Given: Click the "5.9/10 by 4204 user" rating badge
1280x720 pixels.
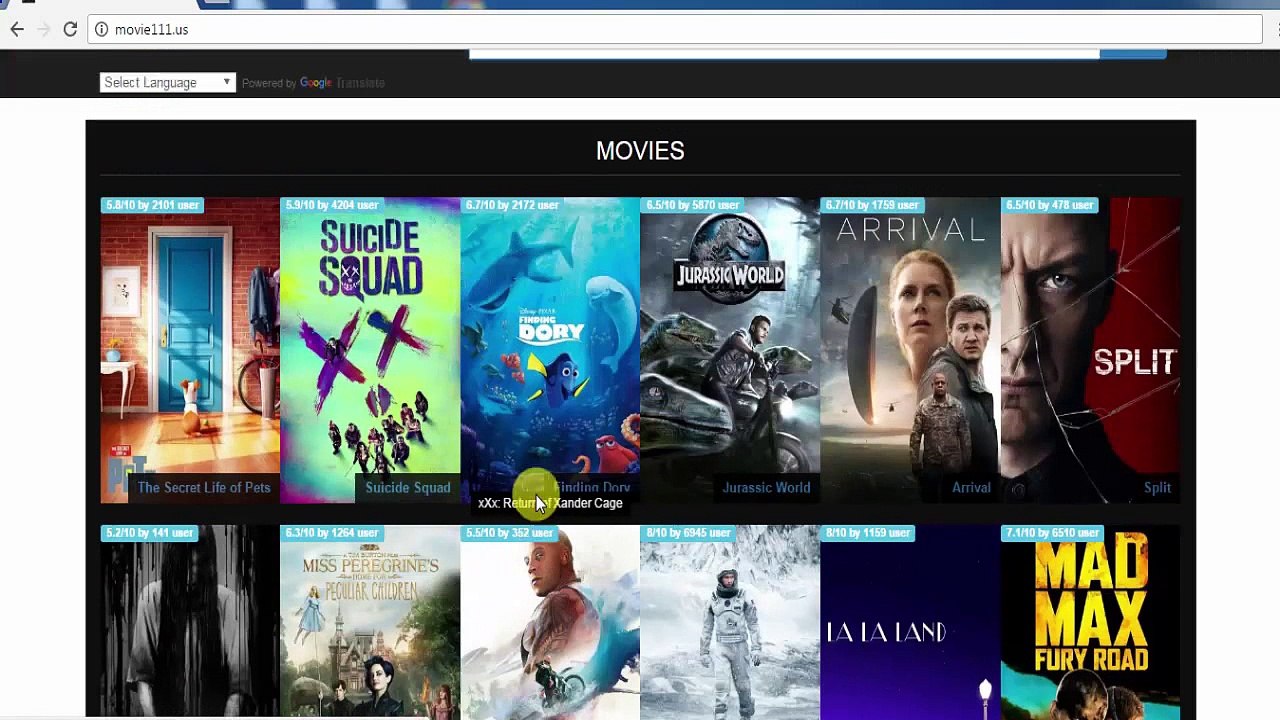Looking at the screenshot, I should [332, 205].
